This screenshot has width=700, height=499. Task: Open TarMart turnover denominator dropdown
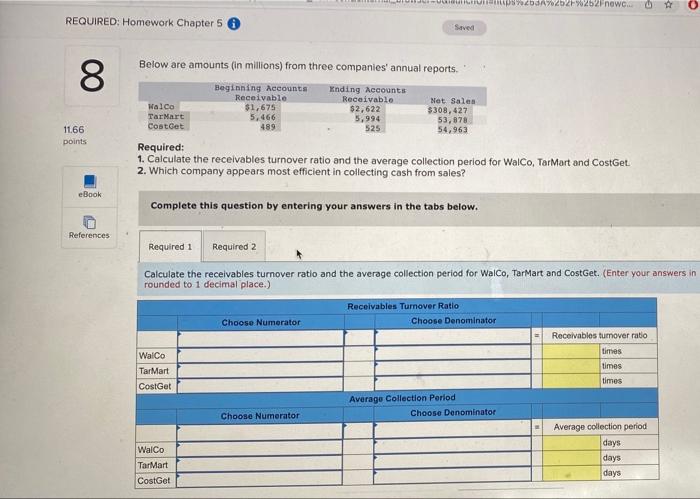(453, 367)
